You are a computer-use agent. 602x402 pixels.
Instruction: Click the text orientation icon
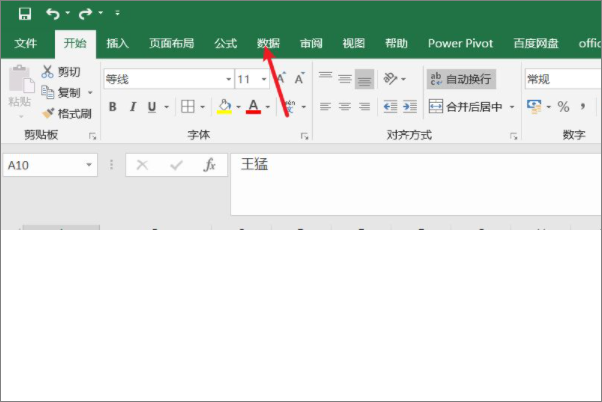[x=390, y=79]
